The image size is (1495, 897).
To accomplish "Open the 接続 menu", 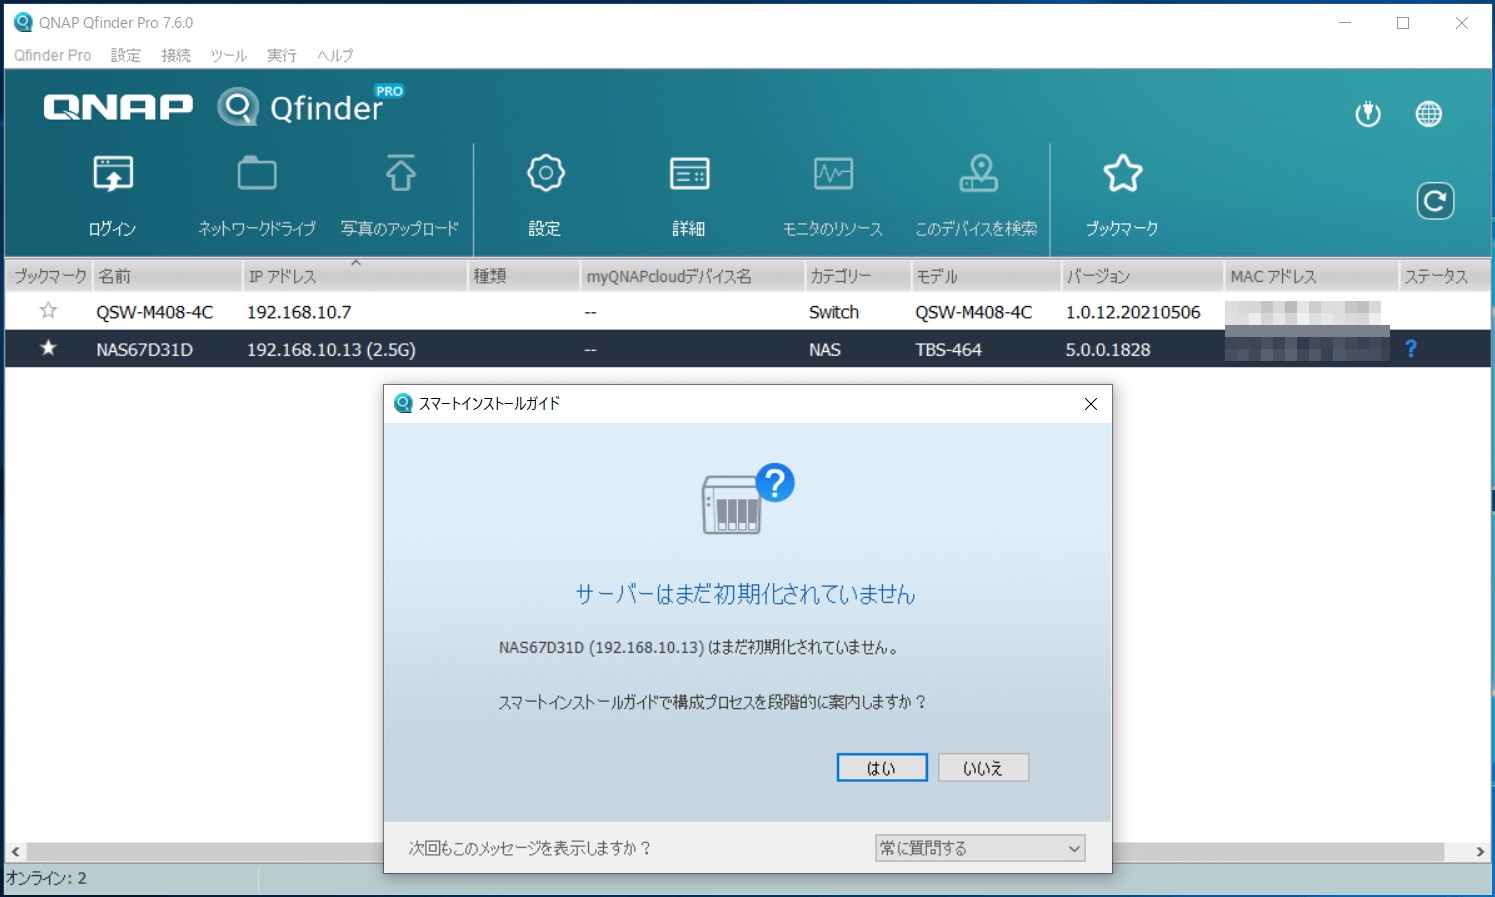I will pos(176,55).
